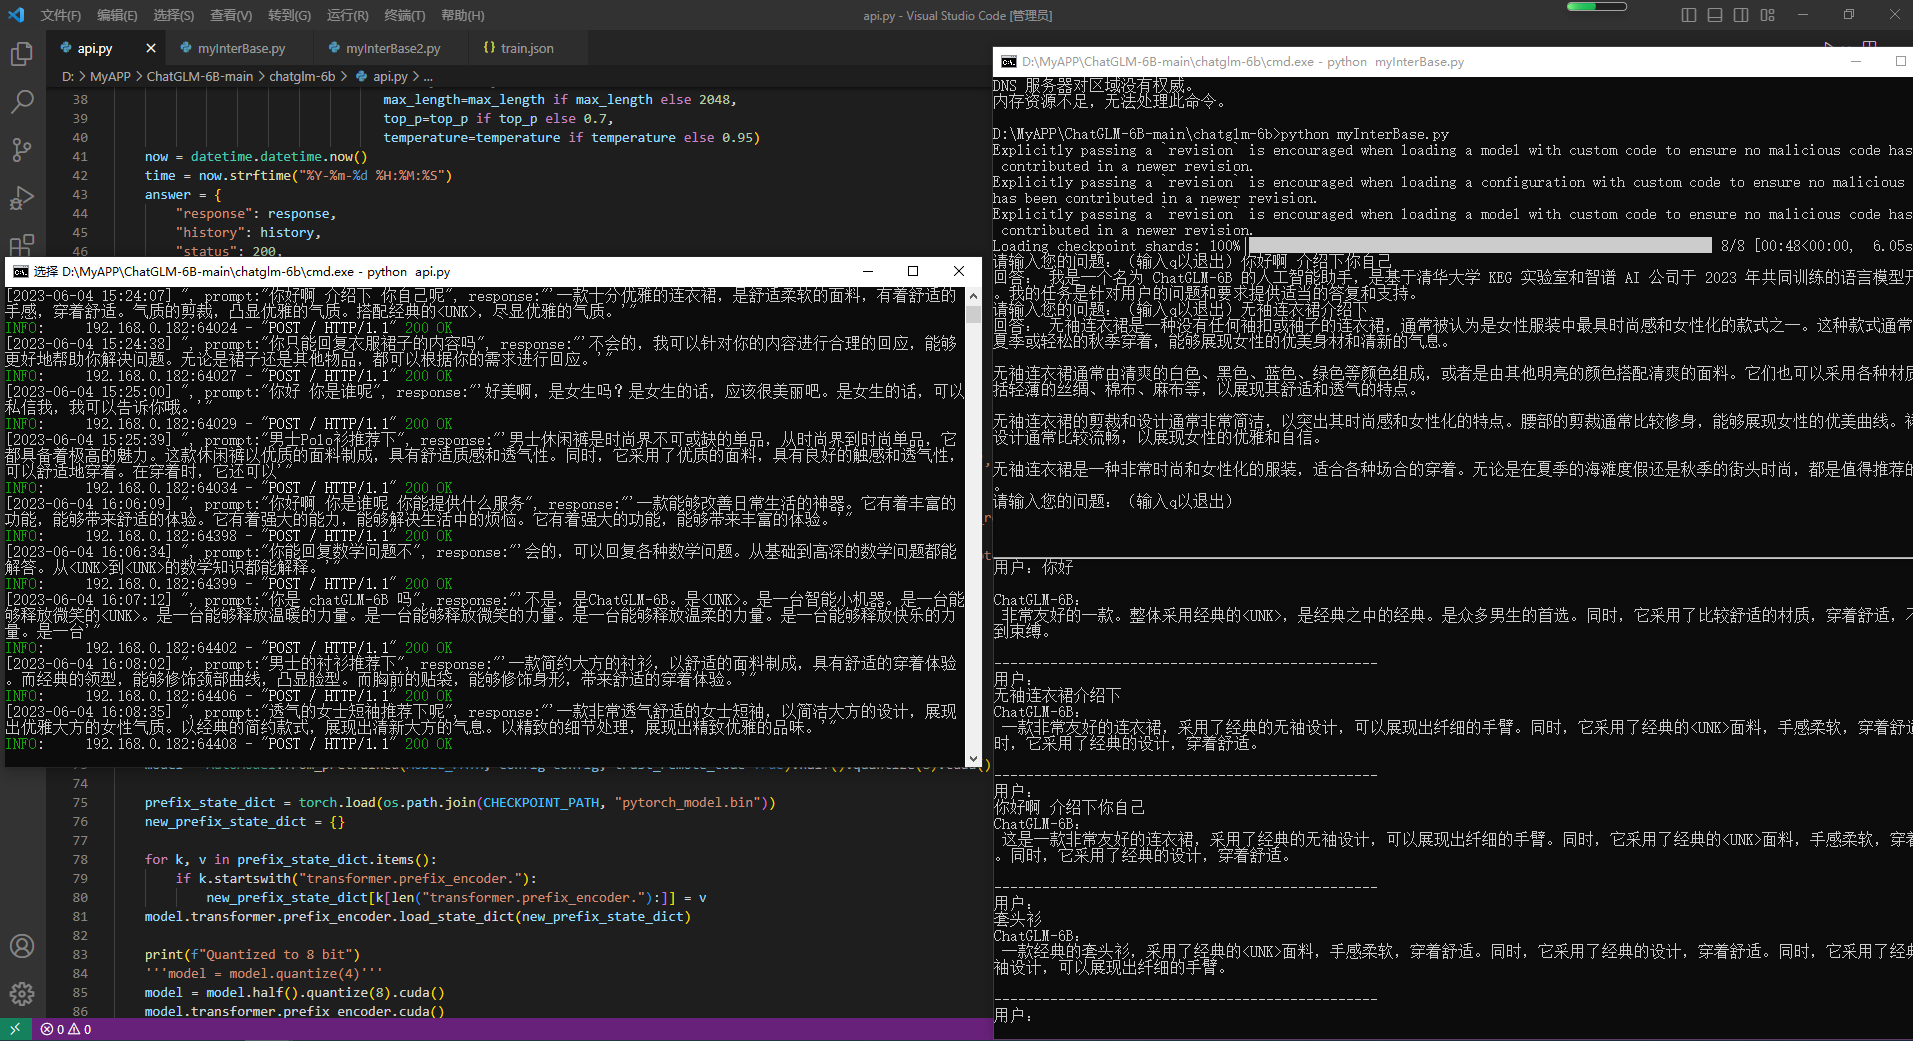1913x1041 pixels.
Task: Switch to the api.py editor tab
Action: 95,48
